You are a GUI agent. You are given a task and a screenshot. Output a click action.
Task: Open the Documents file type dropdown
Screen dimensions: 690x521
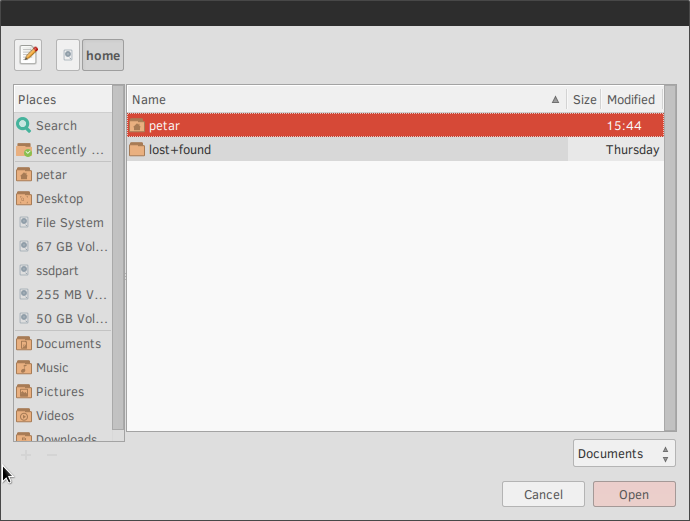pyautogui.click(x=624, y=454)
